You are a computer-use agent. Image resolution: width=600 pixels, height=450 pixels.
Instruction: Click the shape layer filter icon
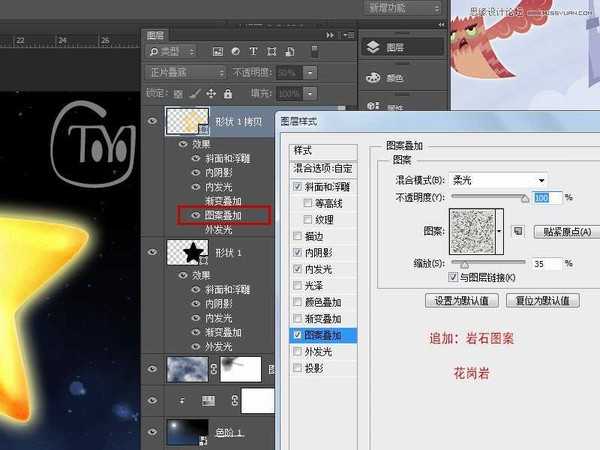click(x=271, y=51)
